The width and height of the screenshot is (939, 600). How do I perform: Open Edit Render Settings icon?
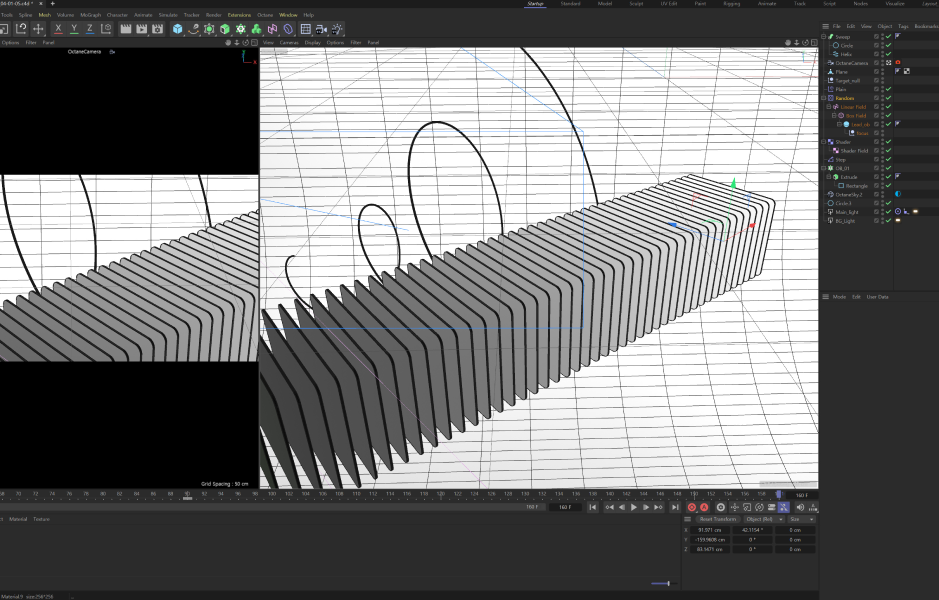(x=157, y=29)
